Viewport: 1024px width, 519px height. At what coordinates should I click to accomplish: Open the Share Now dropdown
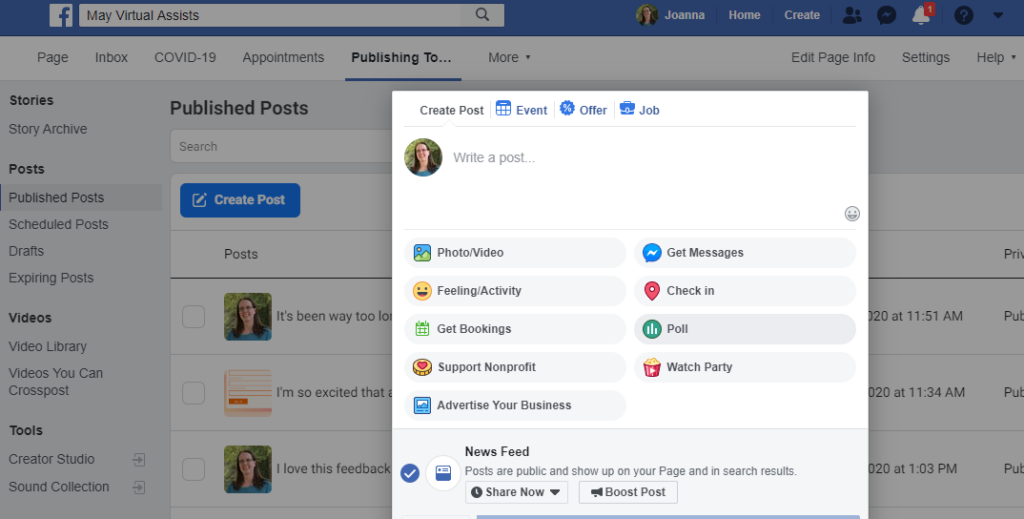pyautogui.click(x=516, y=492)
